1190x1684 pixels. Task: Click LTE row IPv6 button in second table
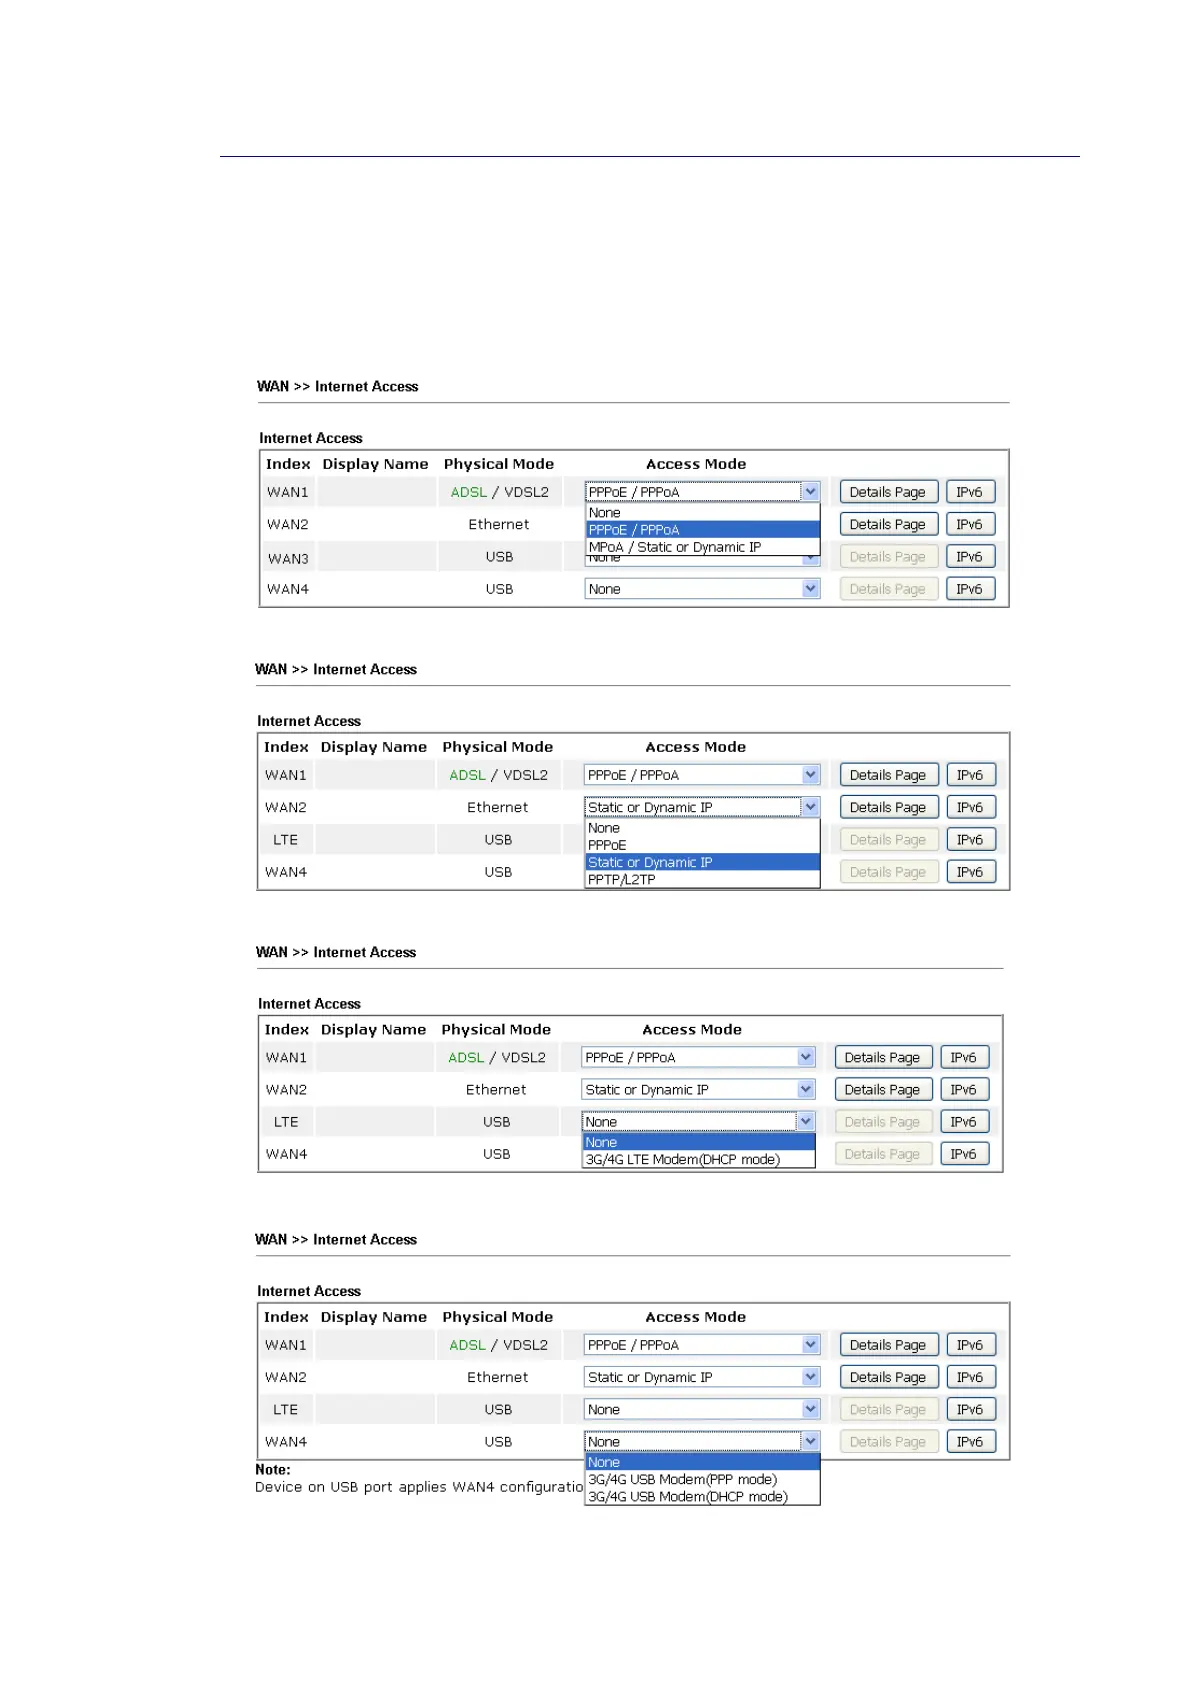969,840
